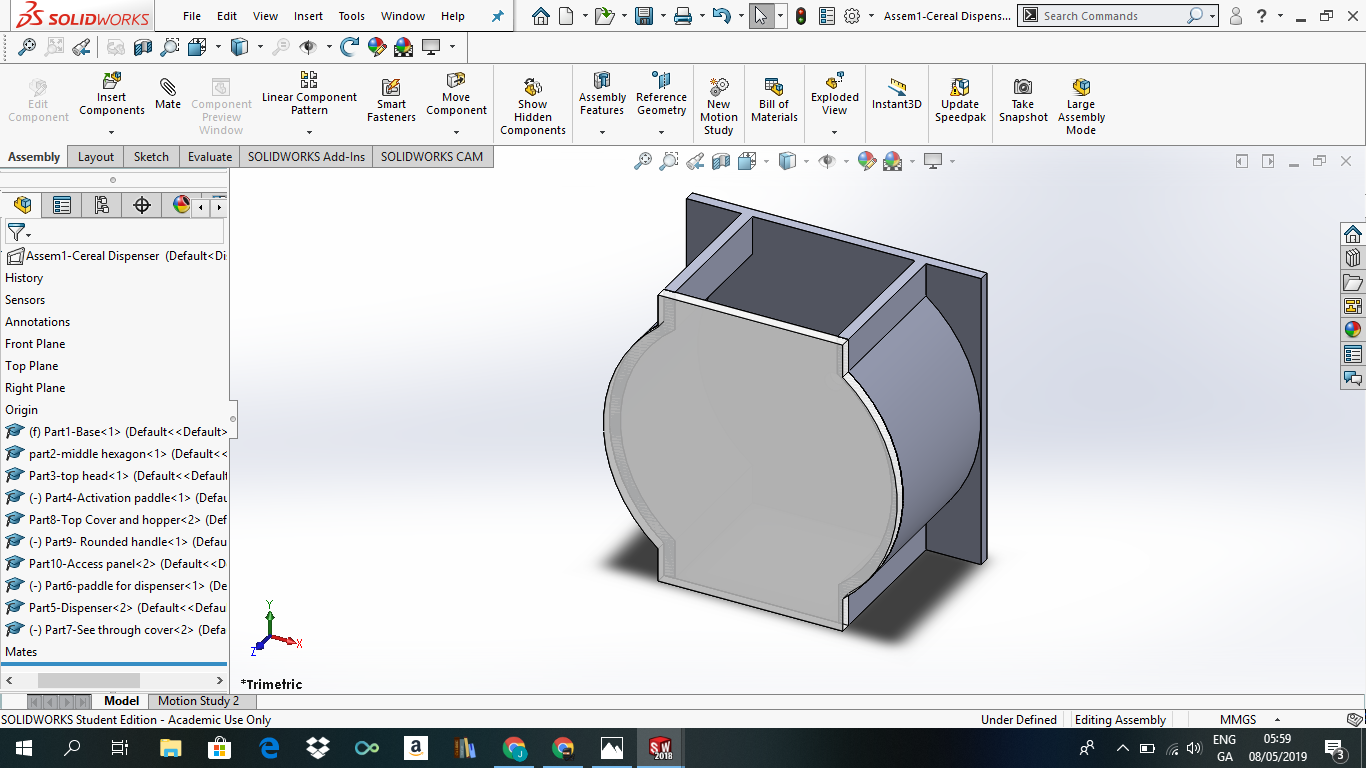Click Update Speedpak
This screenshot has width=1366, height=768.
[x=960, y=100]
